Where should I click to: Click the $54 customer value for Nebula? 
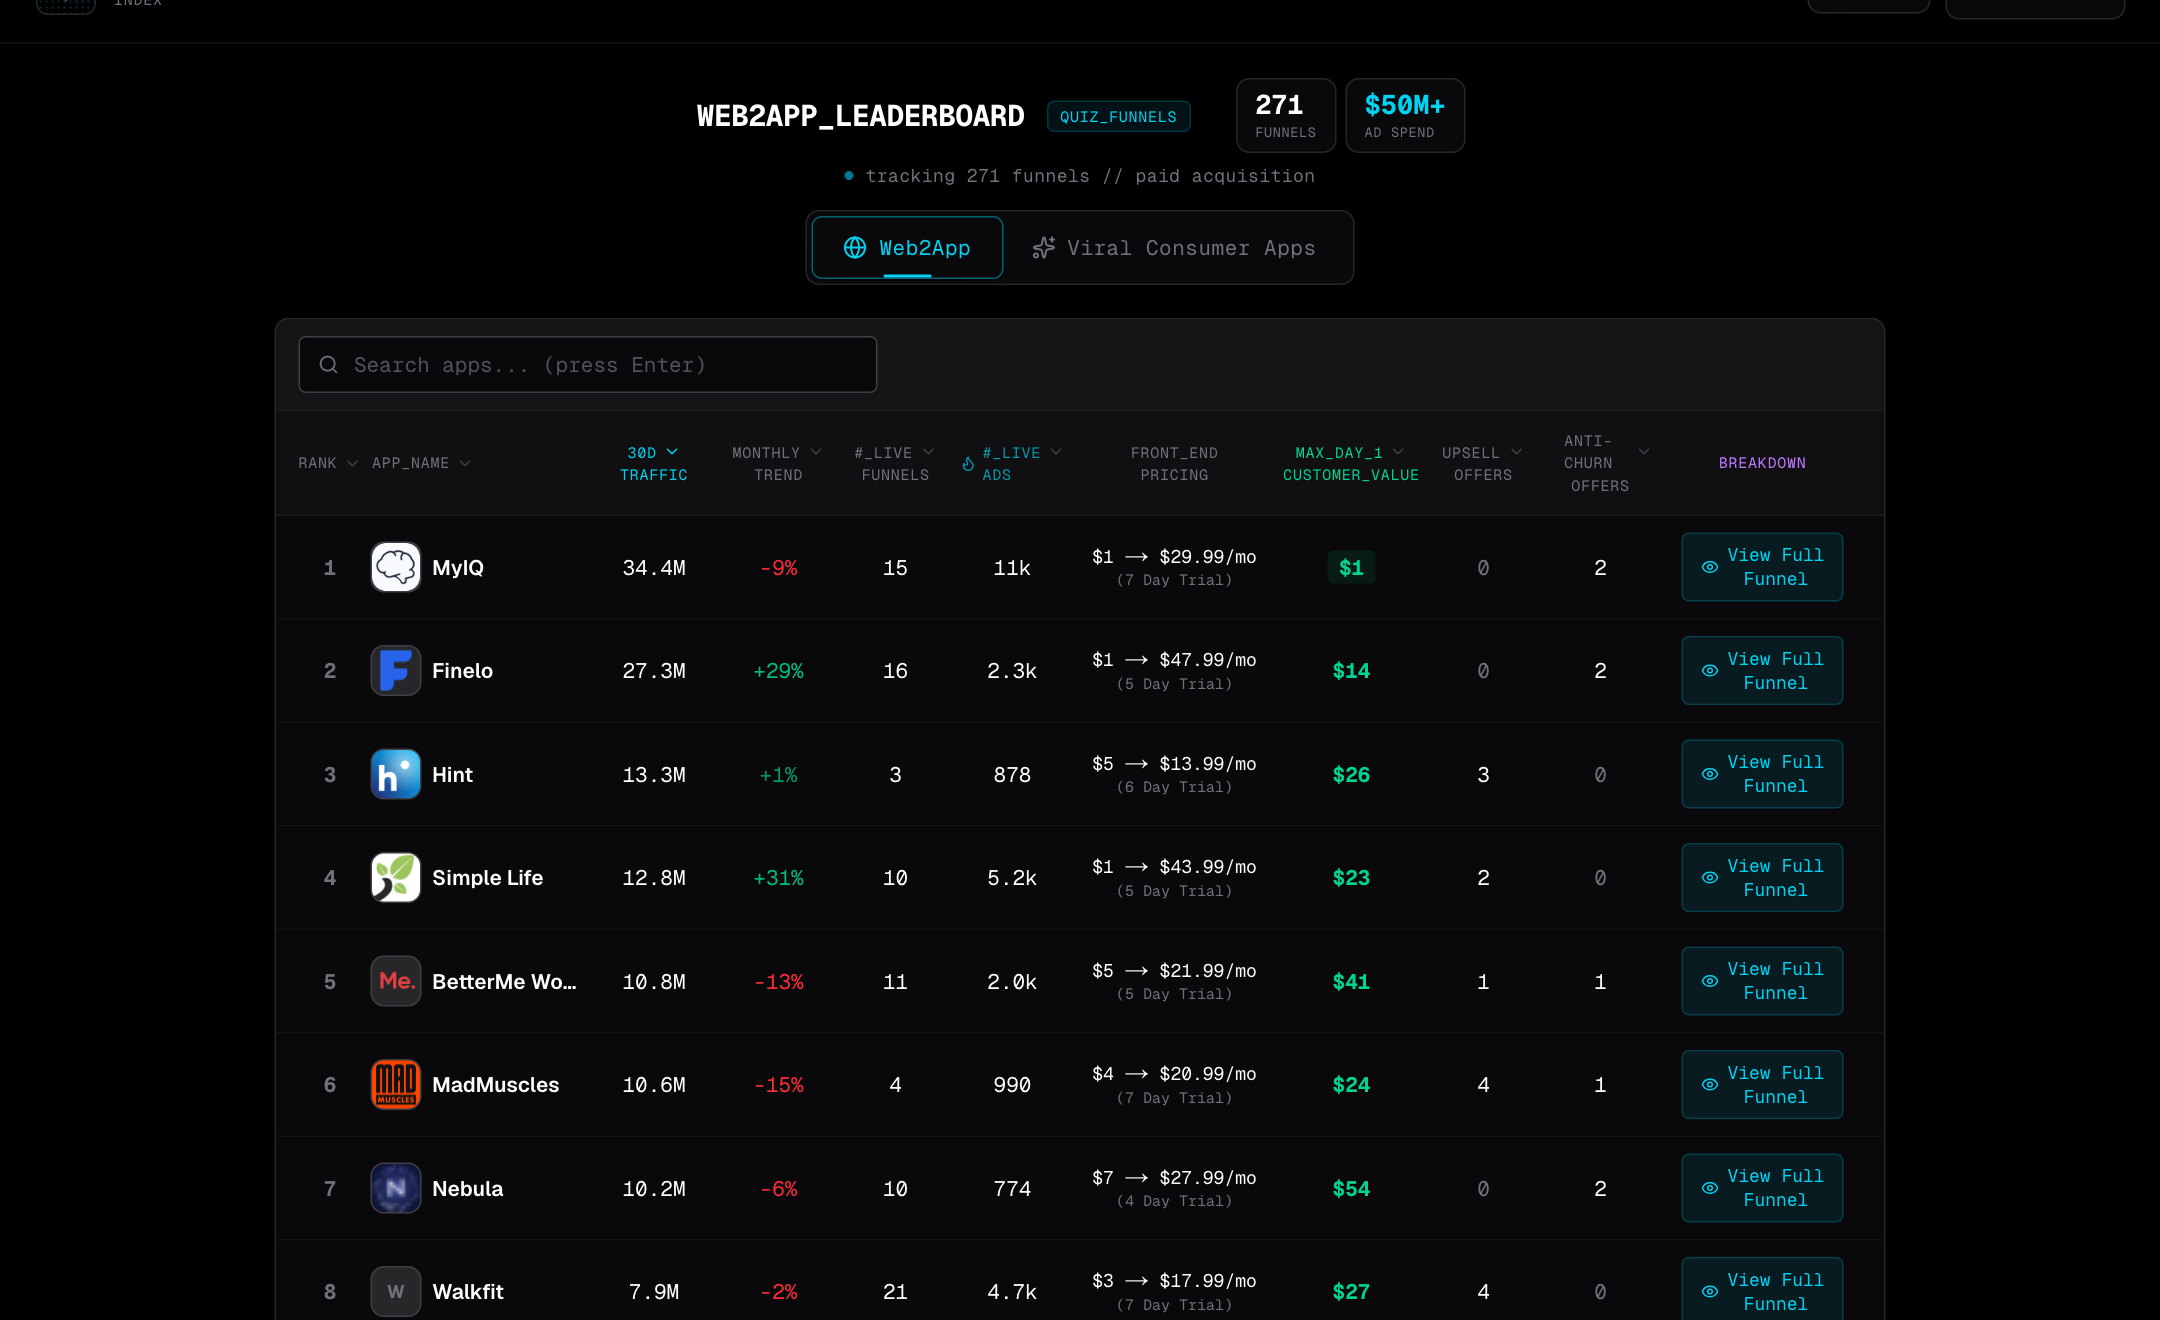pos(1351,1189)
